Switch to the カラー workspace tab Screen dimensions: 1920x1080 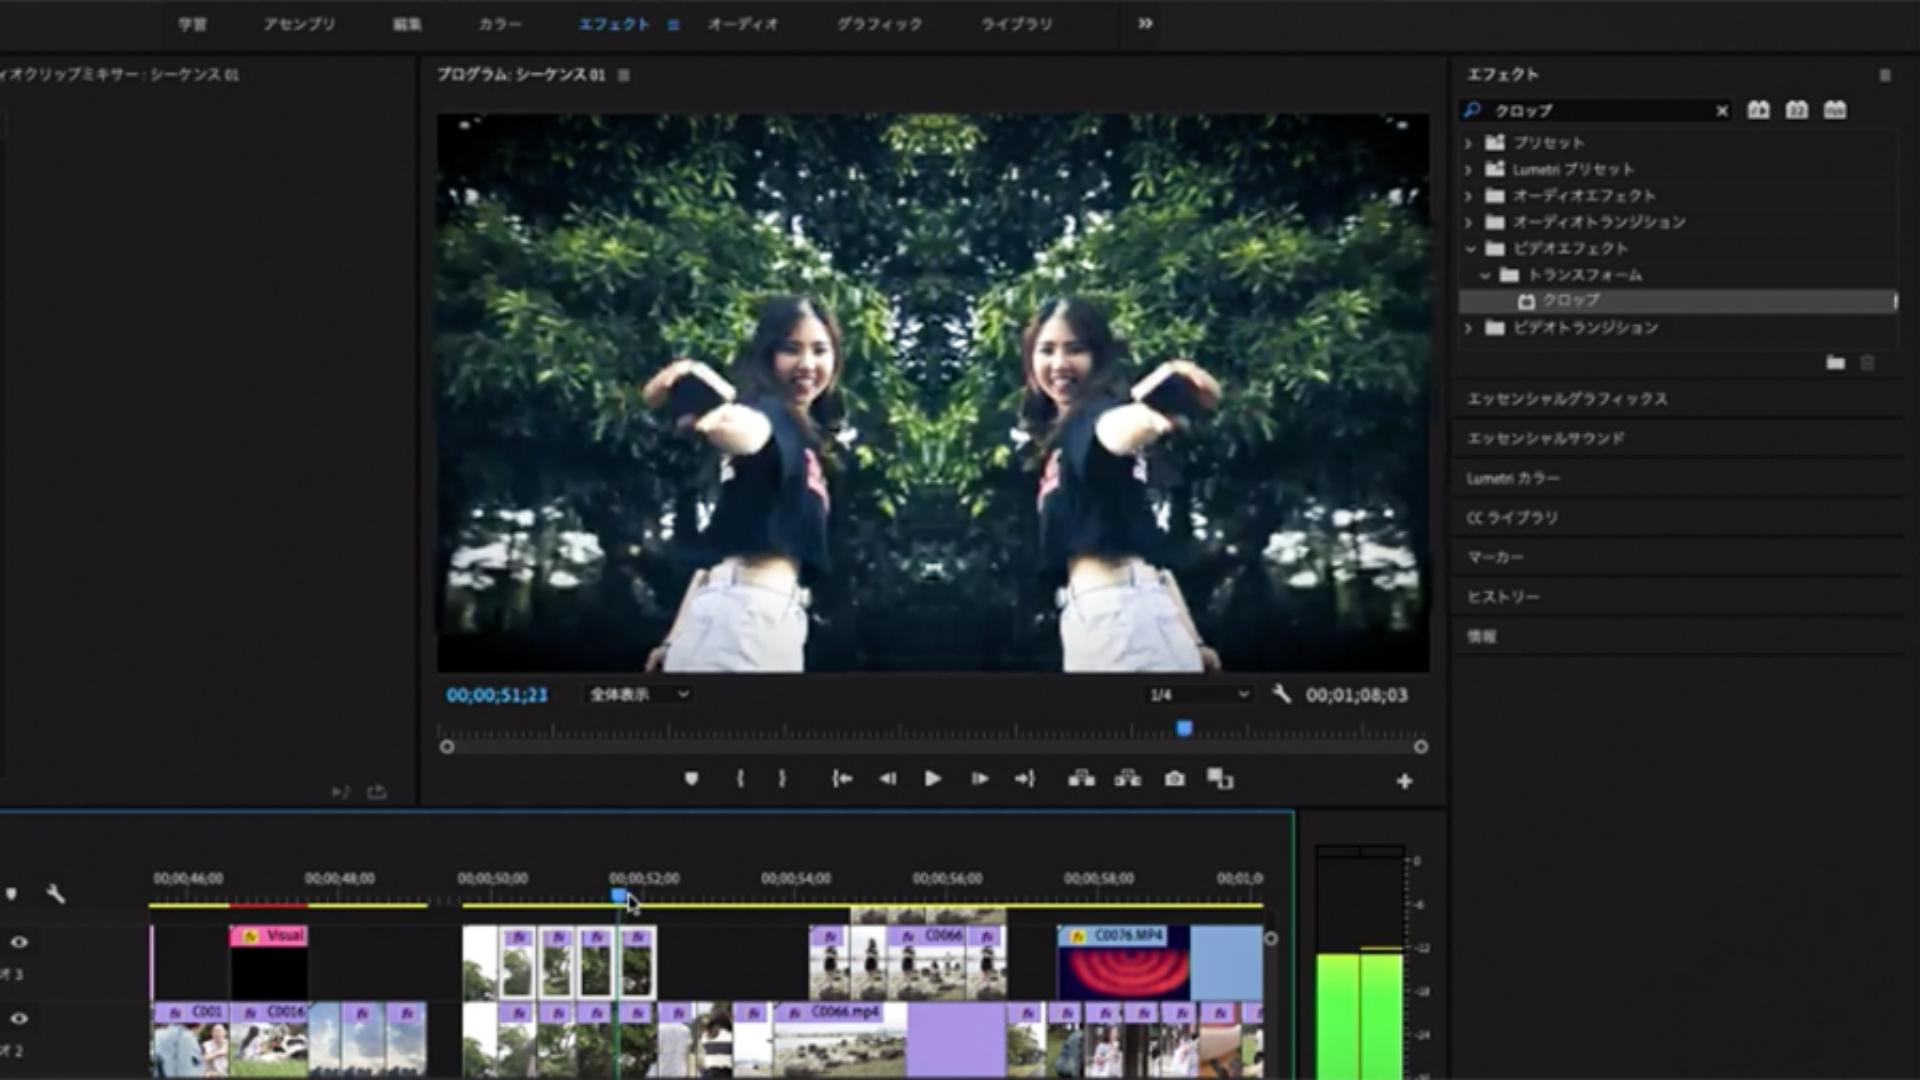coord(499,24)
